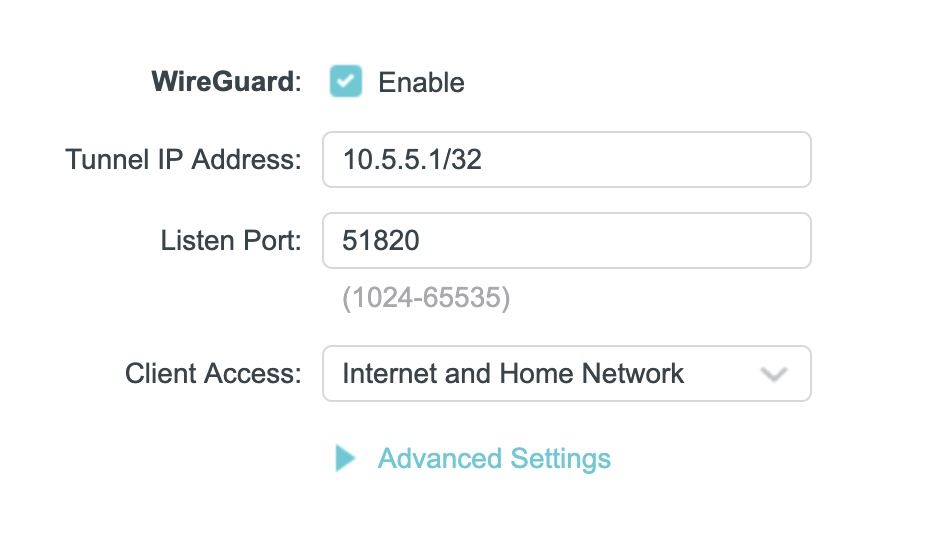The height and width of the screenshot is (542, 944).
Task: Toggle WireGuard off via the teal checkmark box
Action: tap(346, 81)
